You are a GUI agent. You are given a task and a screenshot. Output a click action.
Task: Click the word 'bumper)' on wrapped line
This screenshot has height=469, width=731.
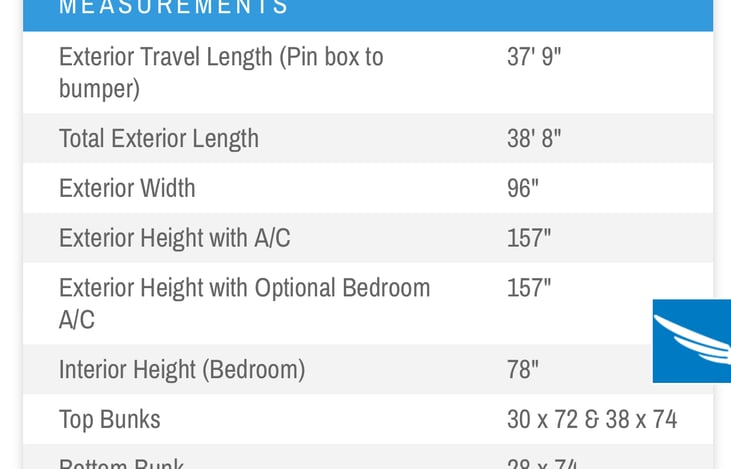pos(99,89)
